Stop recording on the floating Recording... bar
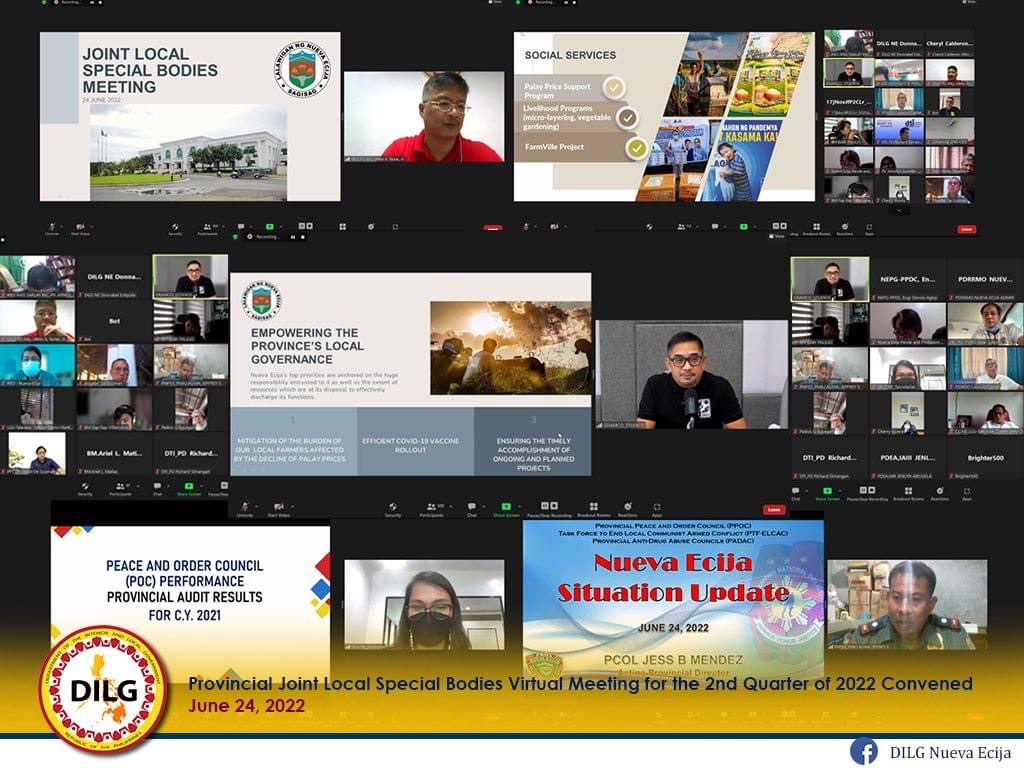Viewport: 1024px width, 768px height. [x=302, y=237]
